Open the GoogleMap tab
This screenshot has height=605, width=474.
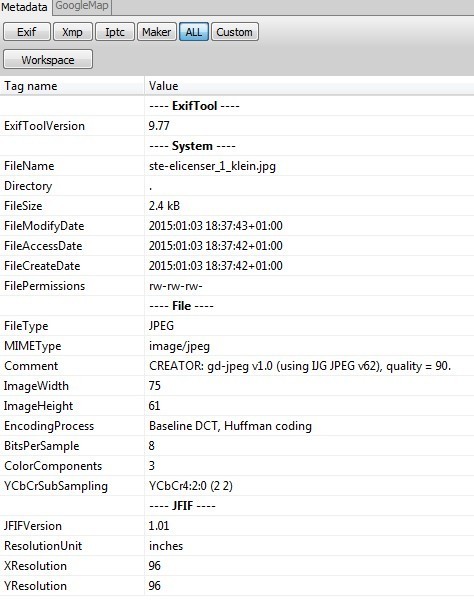(x=82, y=6)
